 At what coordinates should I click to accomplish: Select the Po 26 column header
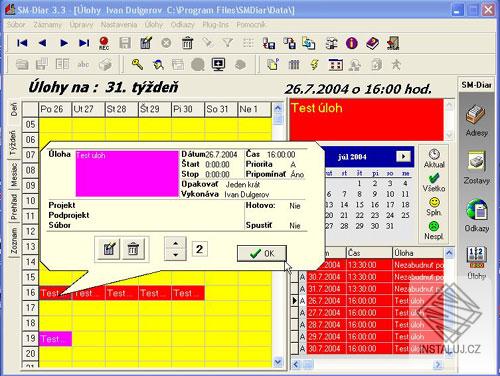(x=55, y=109)
